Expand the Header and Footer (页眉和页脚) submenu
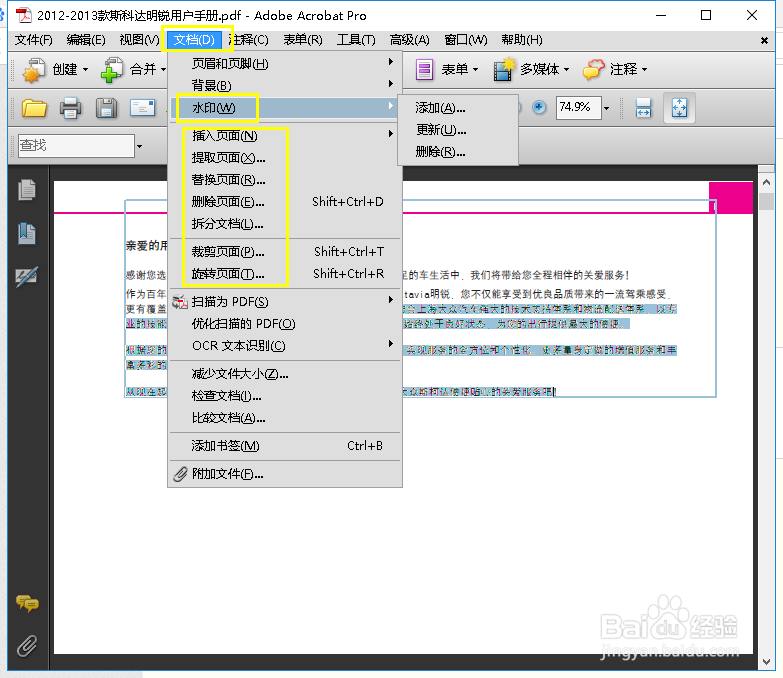This screenshot has height=678, width=783. click(x=285, y=63)
